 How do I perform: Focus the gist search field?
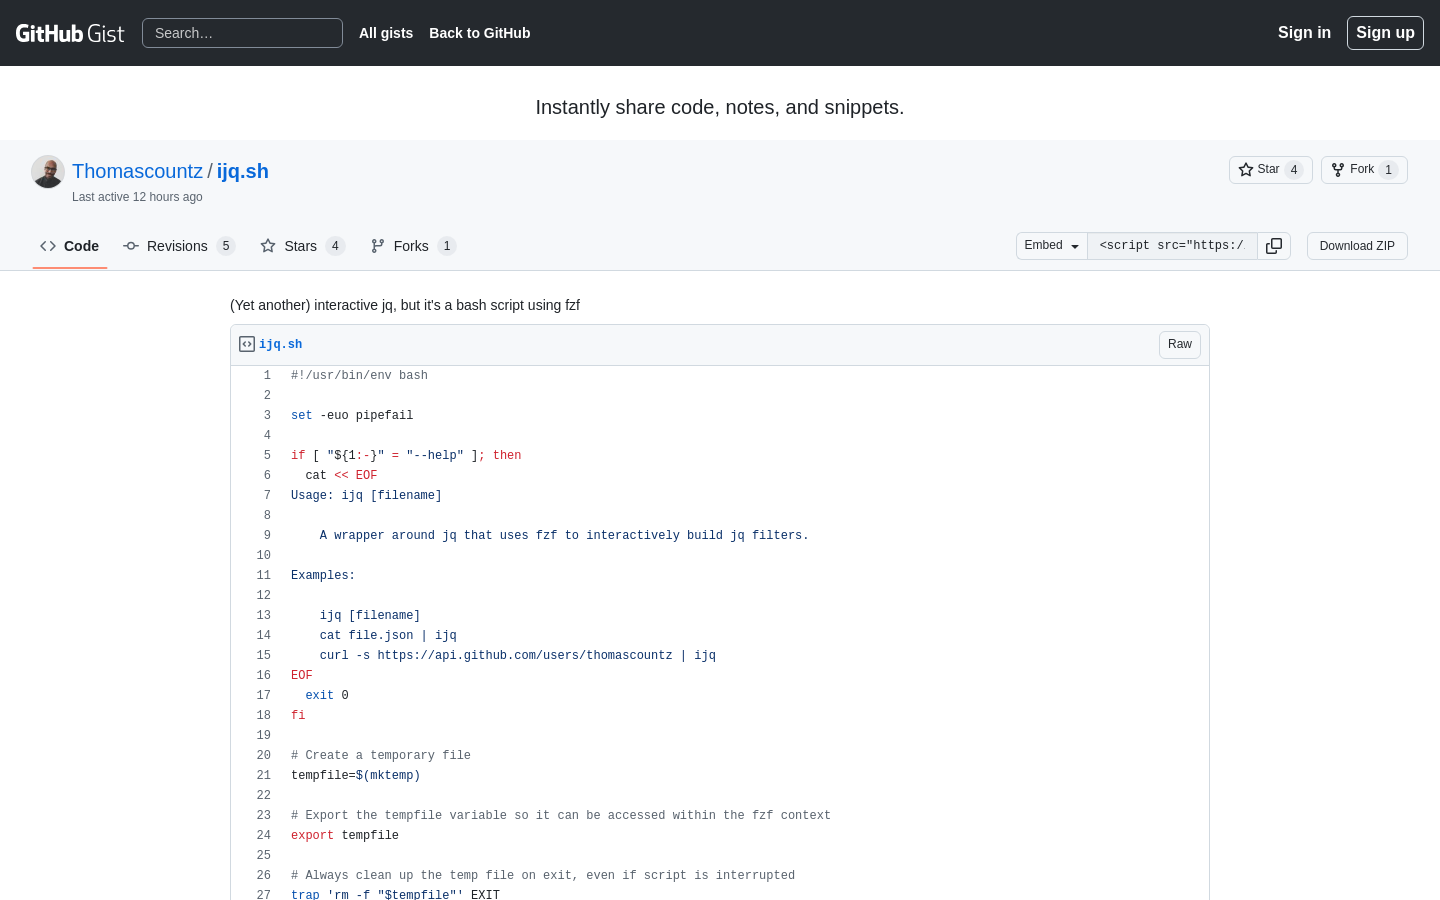click(x=242, y=33)
